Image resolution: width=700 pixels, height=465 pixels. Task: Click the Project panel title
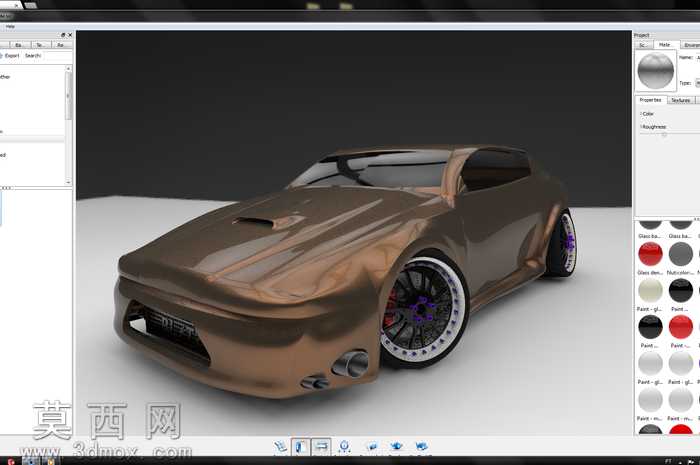point(642,35)
